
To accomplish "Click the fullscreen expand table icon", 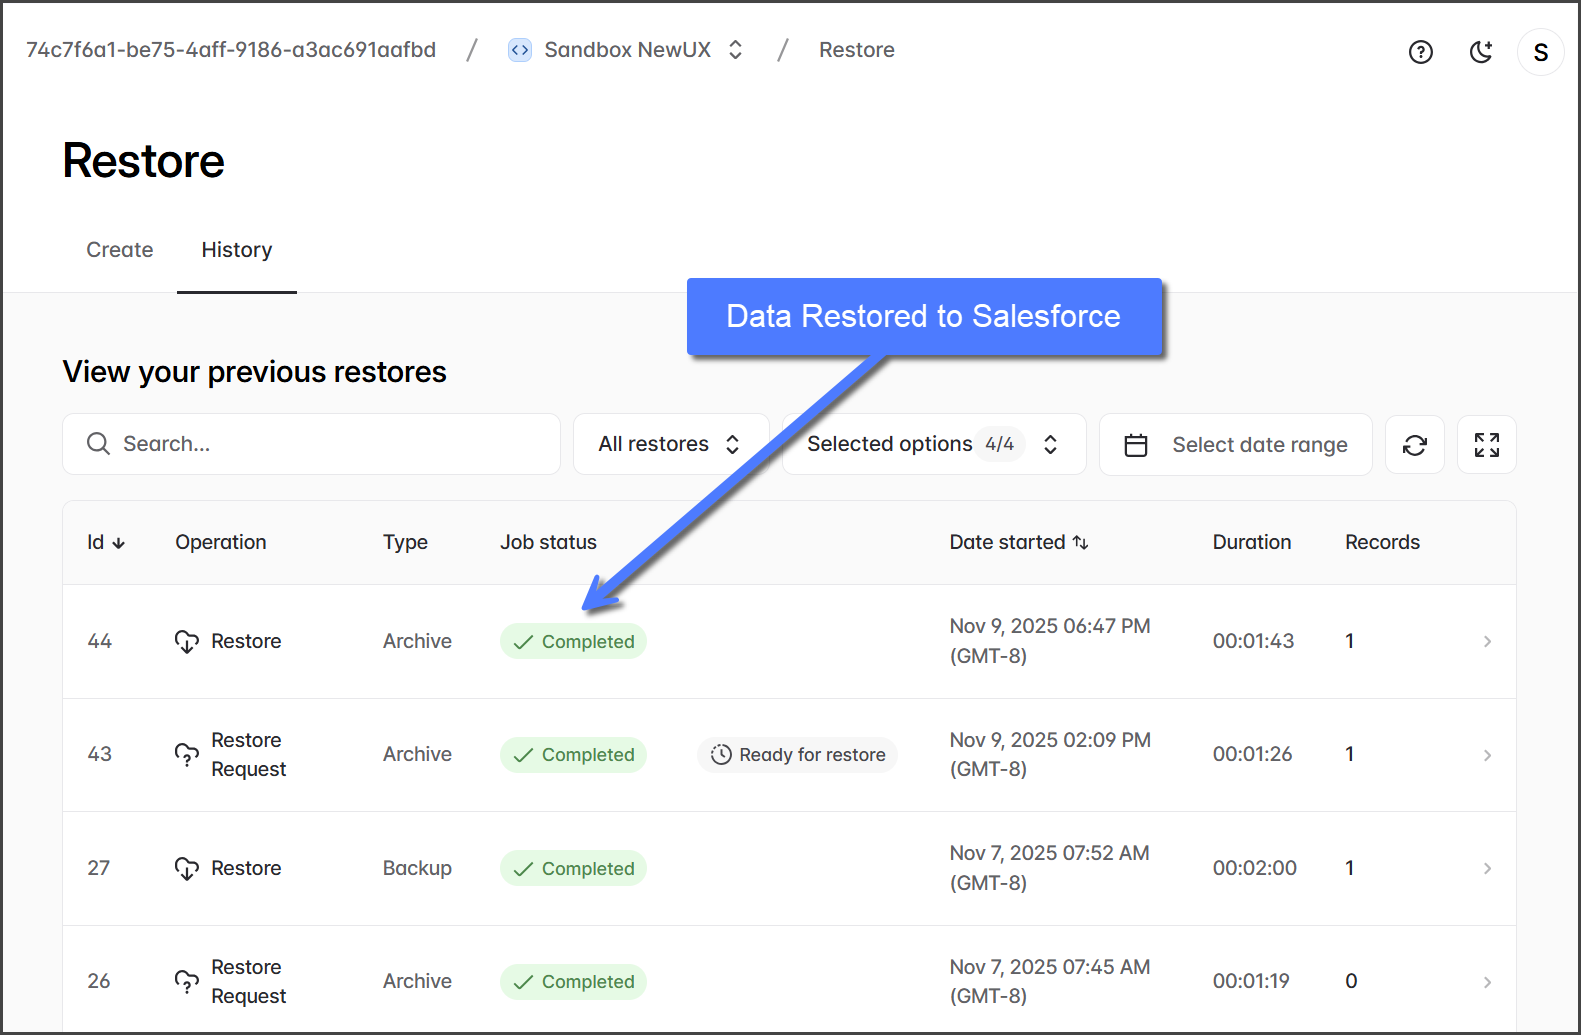I will (1486, 445).
